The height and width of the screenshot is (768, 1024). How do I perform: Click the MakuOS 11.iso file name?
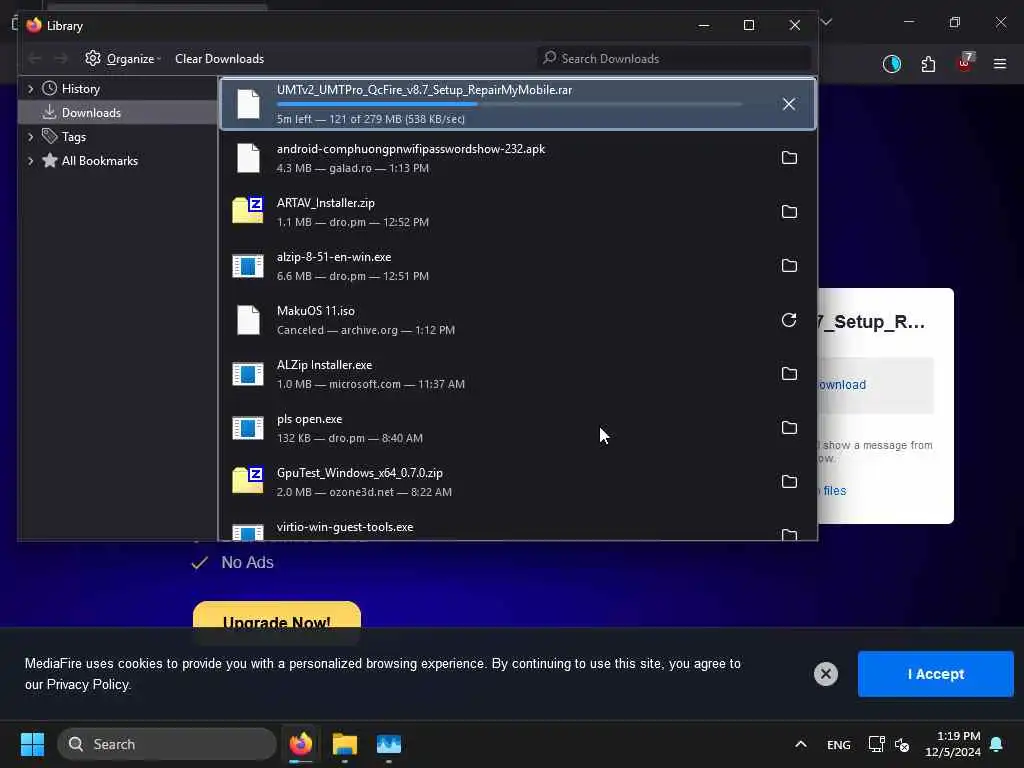tap(315, 311)
